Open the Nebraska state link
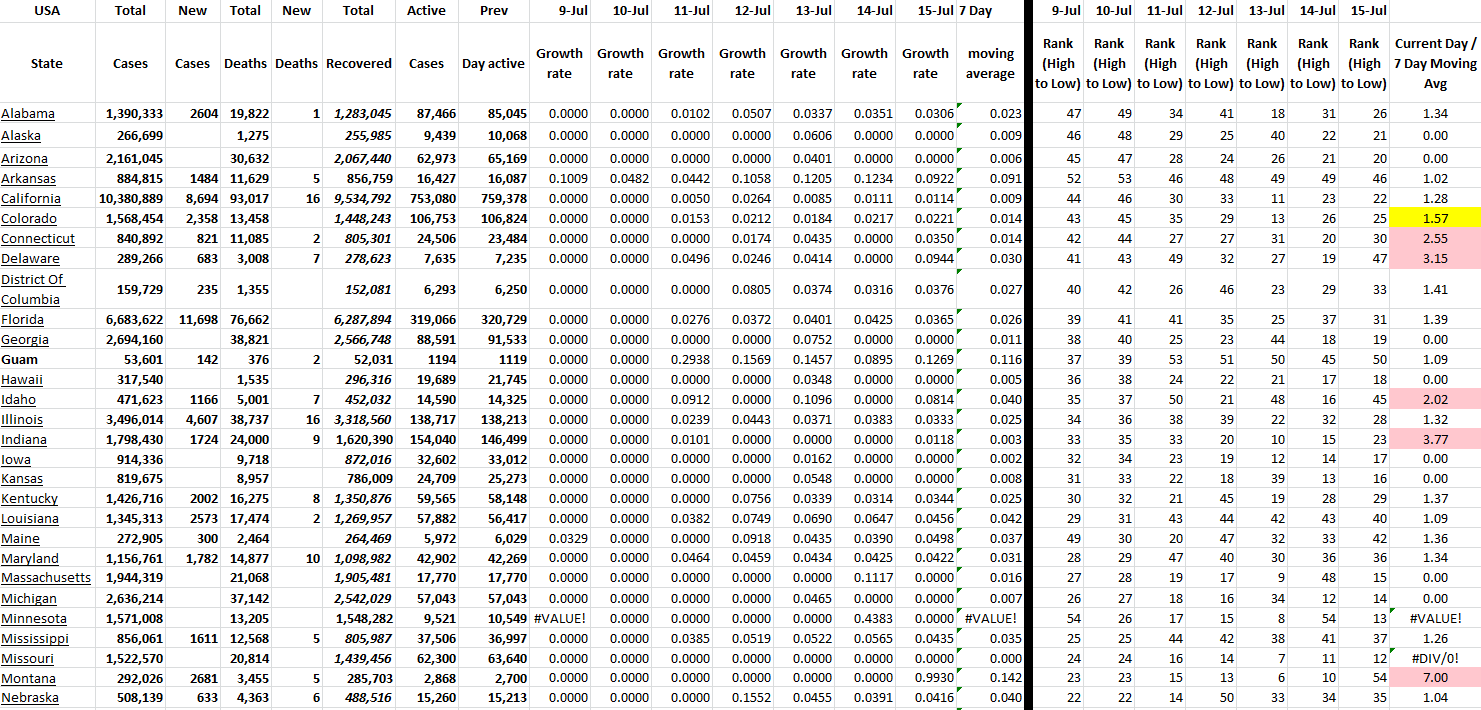The height and width of the screenshot is (710, 1481). click(30, 698)
